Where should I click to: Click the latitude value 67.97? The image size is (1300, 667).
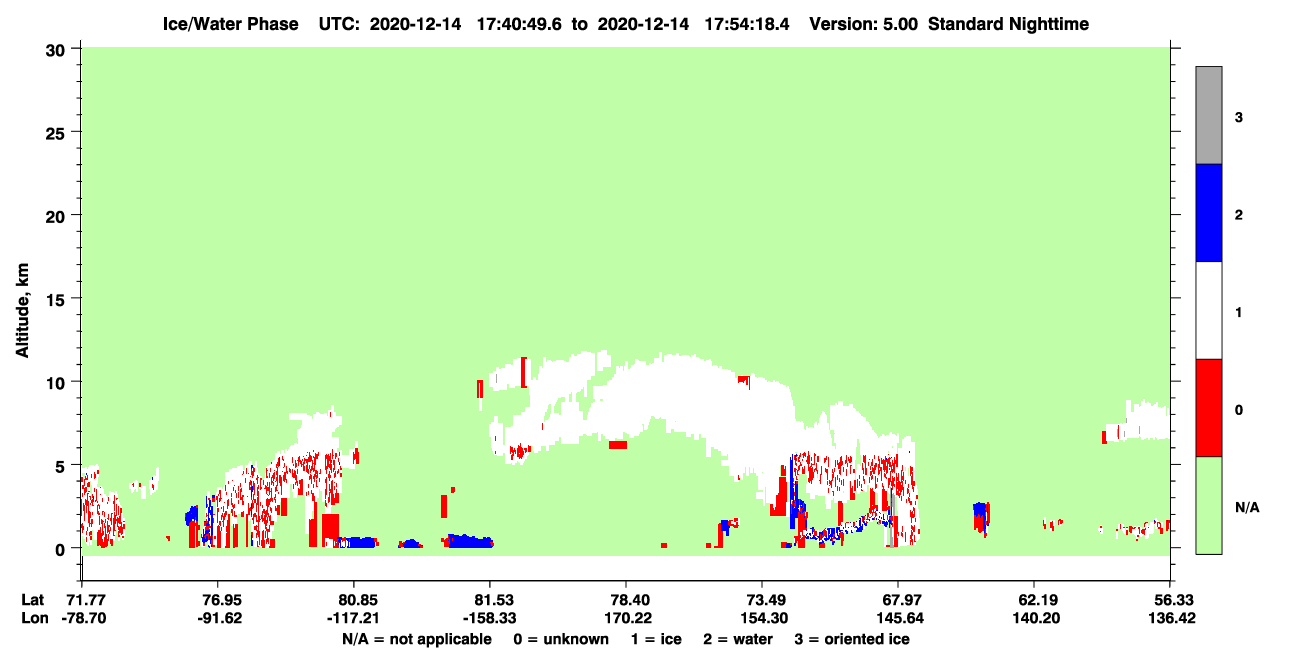[898, 600]
